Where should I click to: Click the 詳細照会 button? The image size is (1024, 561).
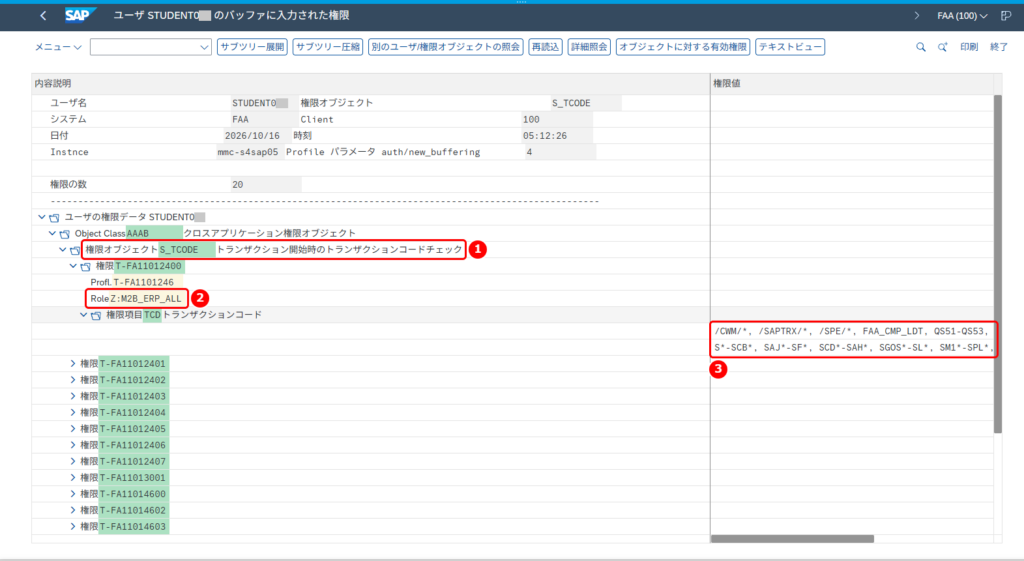(589, 47)
